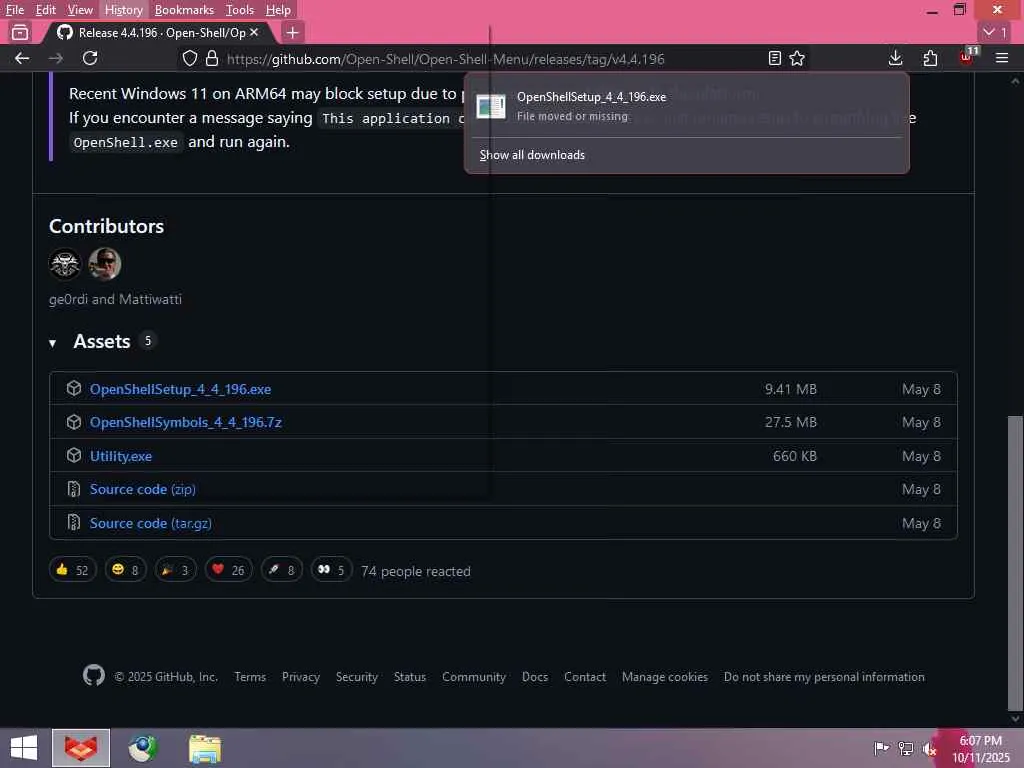
Task: Click Show all downloads in the popup
Action: (532, 155)
